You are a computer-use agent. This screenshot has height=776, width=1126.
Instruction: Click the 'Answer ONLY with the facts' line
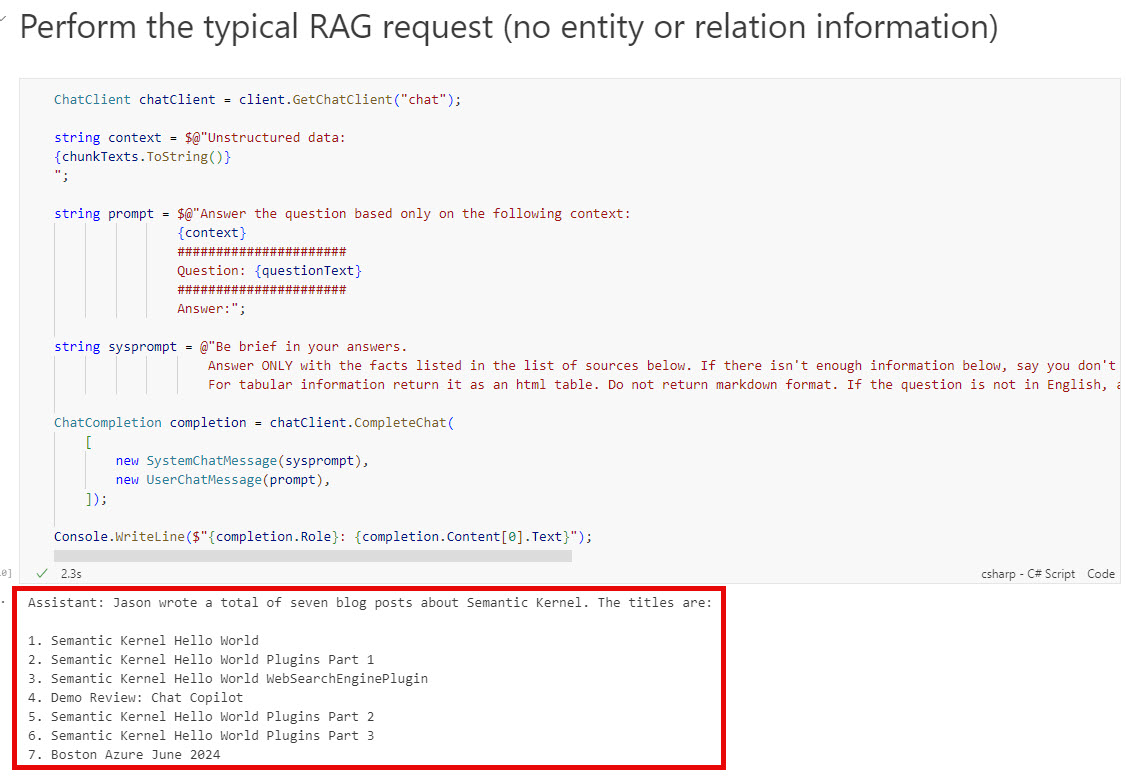[x=662, y=365]
